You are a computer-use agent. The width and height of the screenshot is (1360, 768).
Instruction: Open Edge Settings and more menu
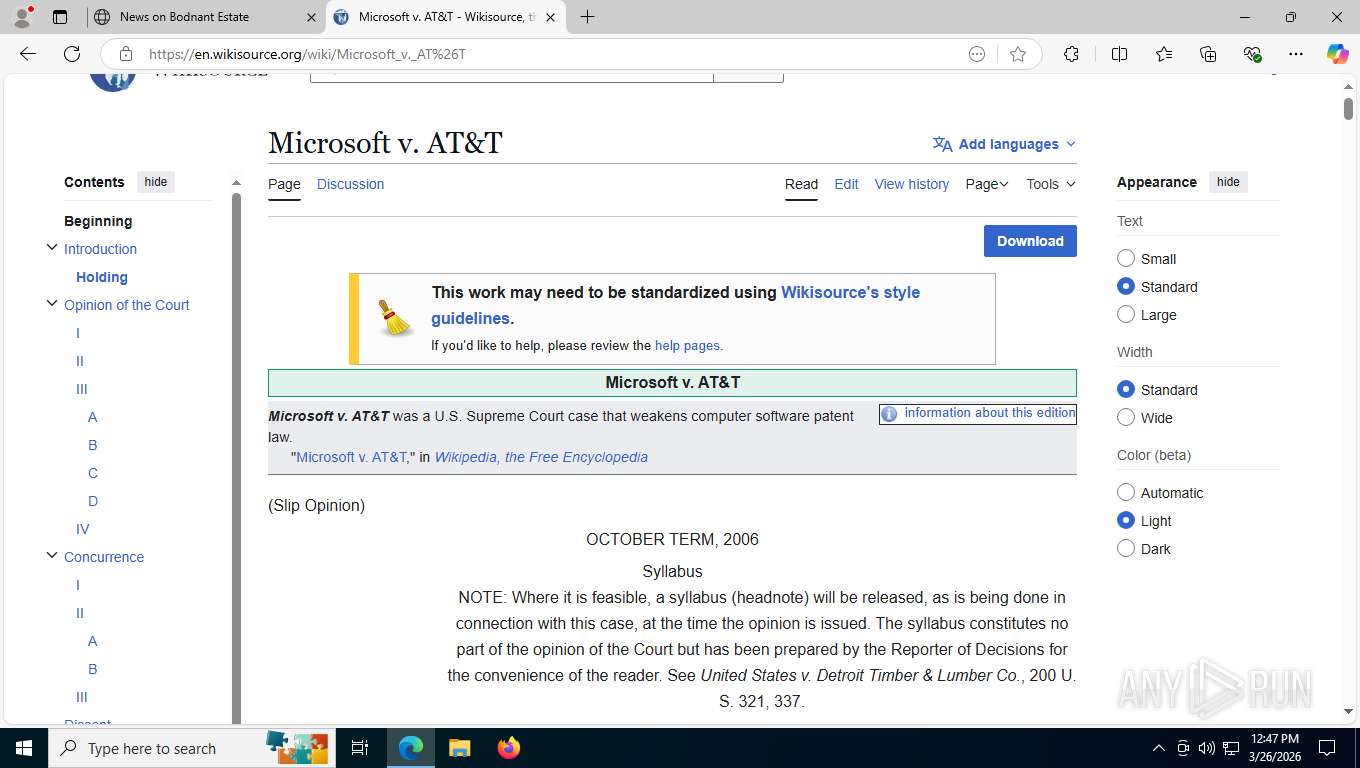pos(1296,54)
